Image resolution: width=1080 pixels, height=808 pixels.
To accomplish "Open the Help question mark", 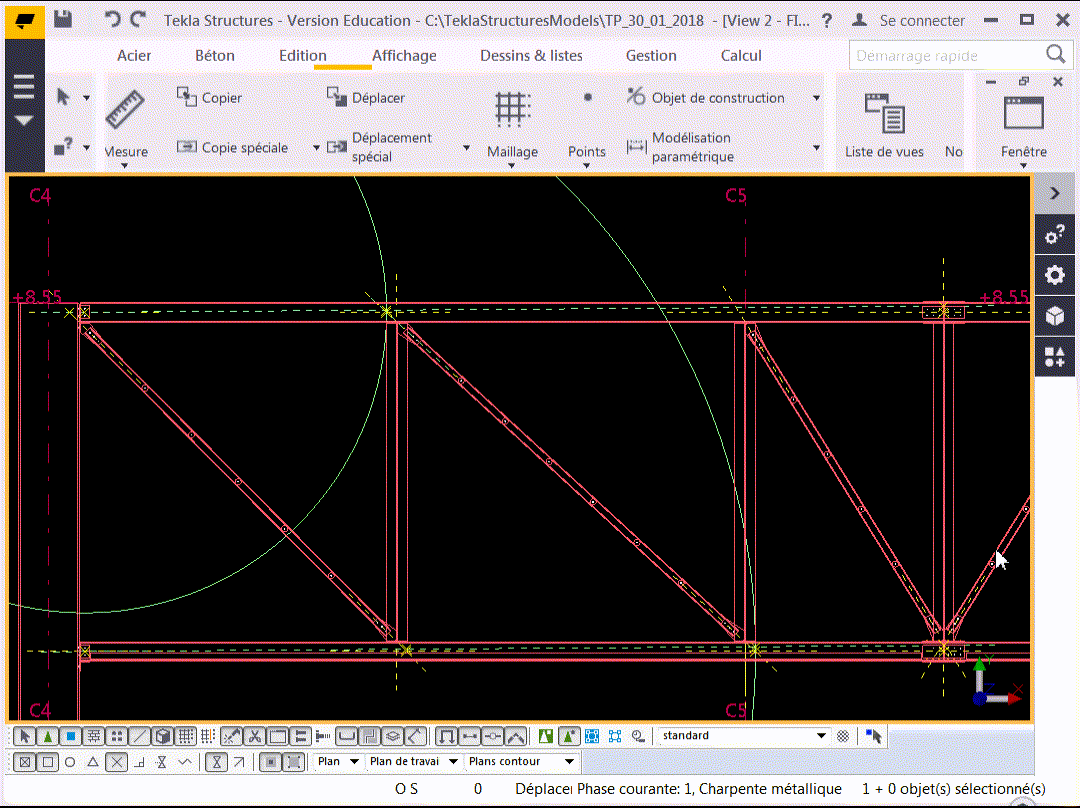I will pyautogui.click(x=827, y=21).
